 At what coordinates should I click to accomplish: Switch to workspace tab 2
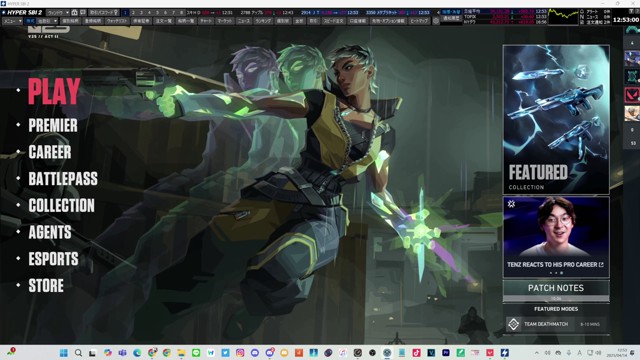(133, 12)
